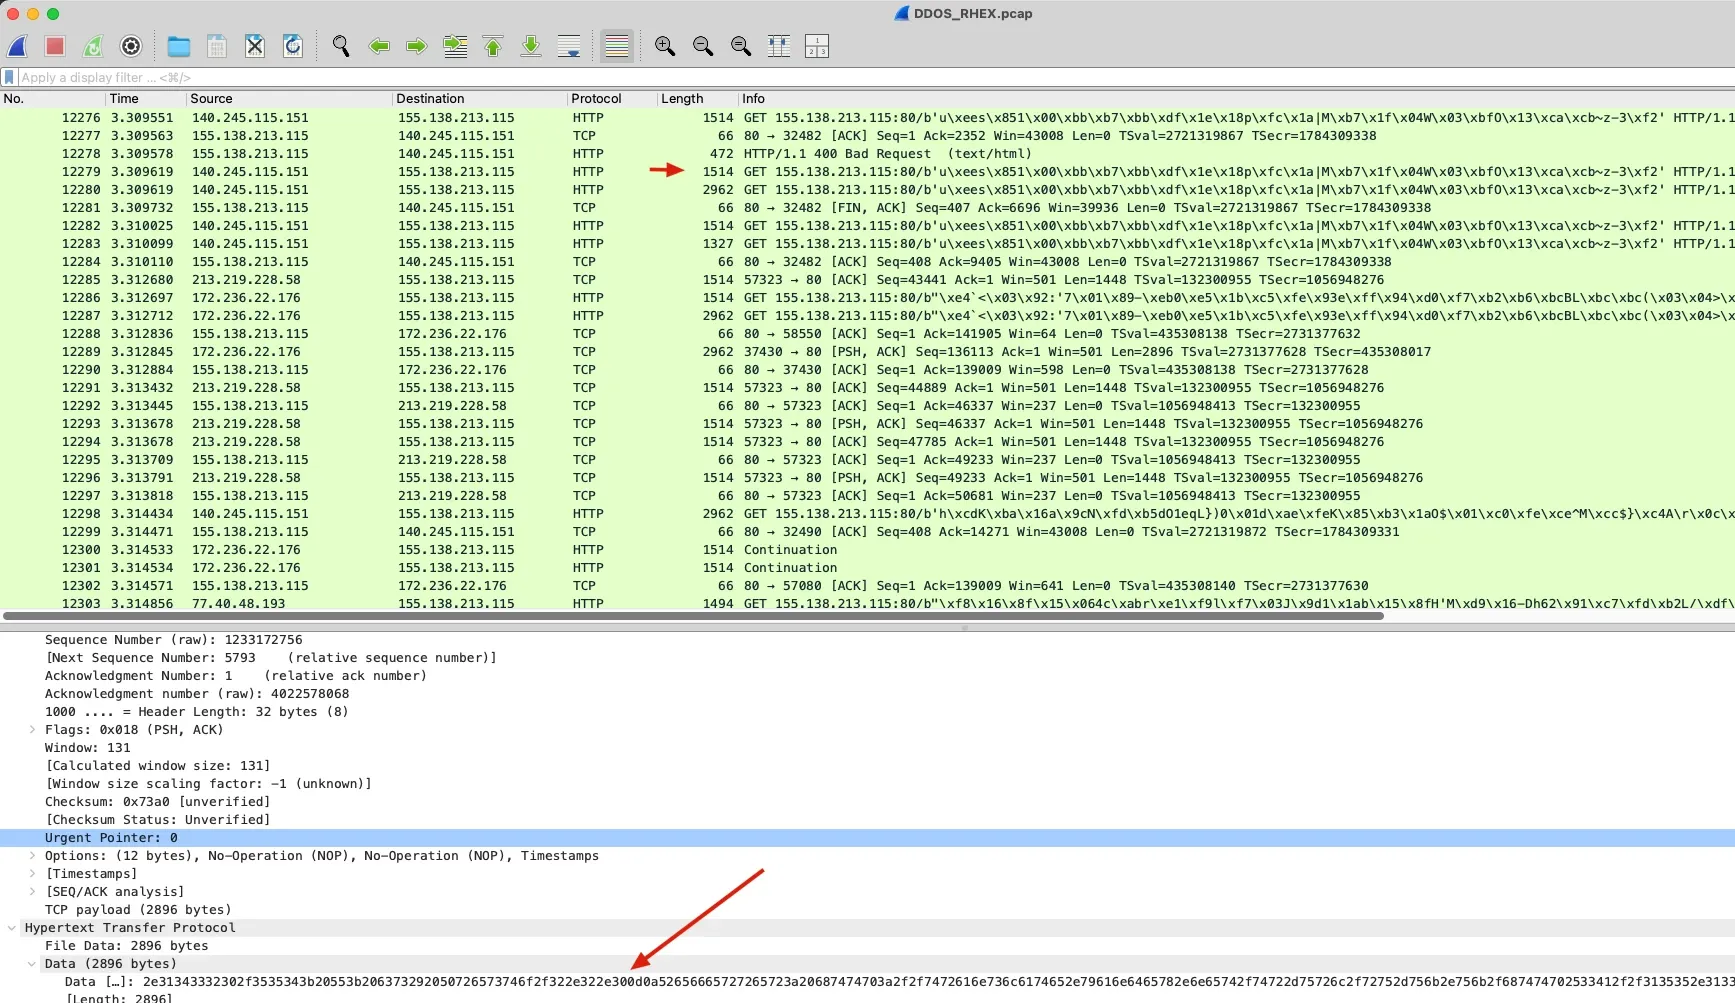The height and width of the screenshot is (1003, 1735).
Task: Click the find packet magnifier icon
Action: tap(341, 46)
